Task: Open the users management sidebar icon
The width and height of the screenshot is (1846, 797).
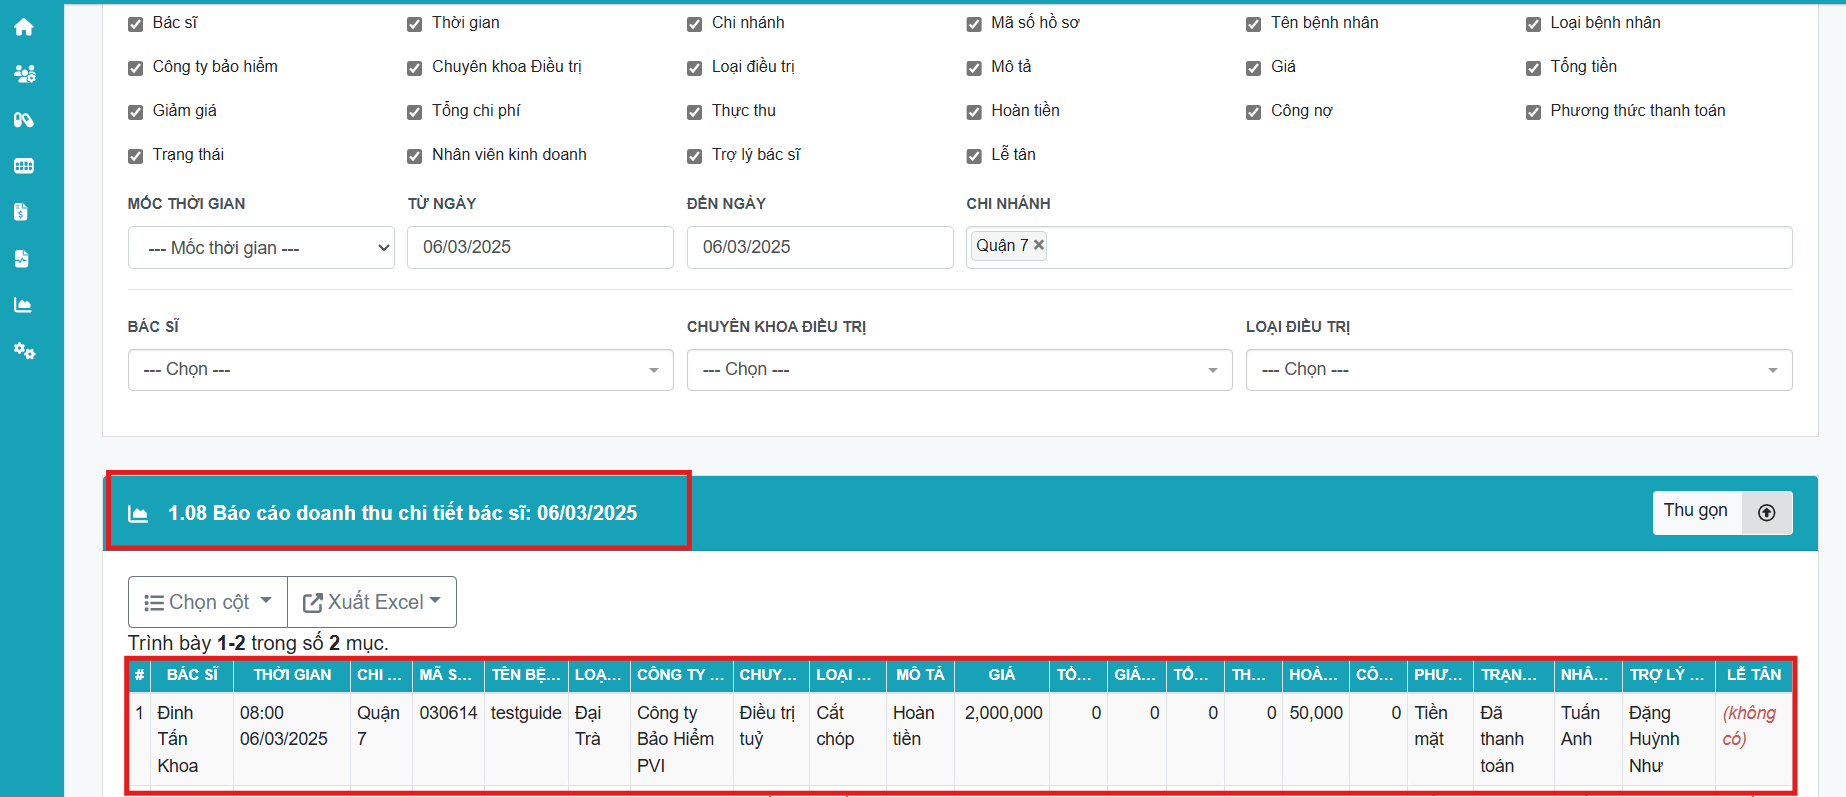Action: (x=24, y=74)
